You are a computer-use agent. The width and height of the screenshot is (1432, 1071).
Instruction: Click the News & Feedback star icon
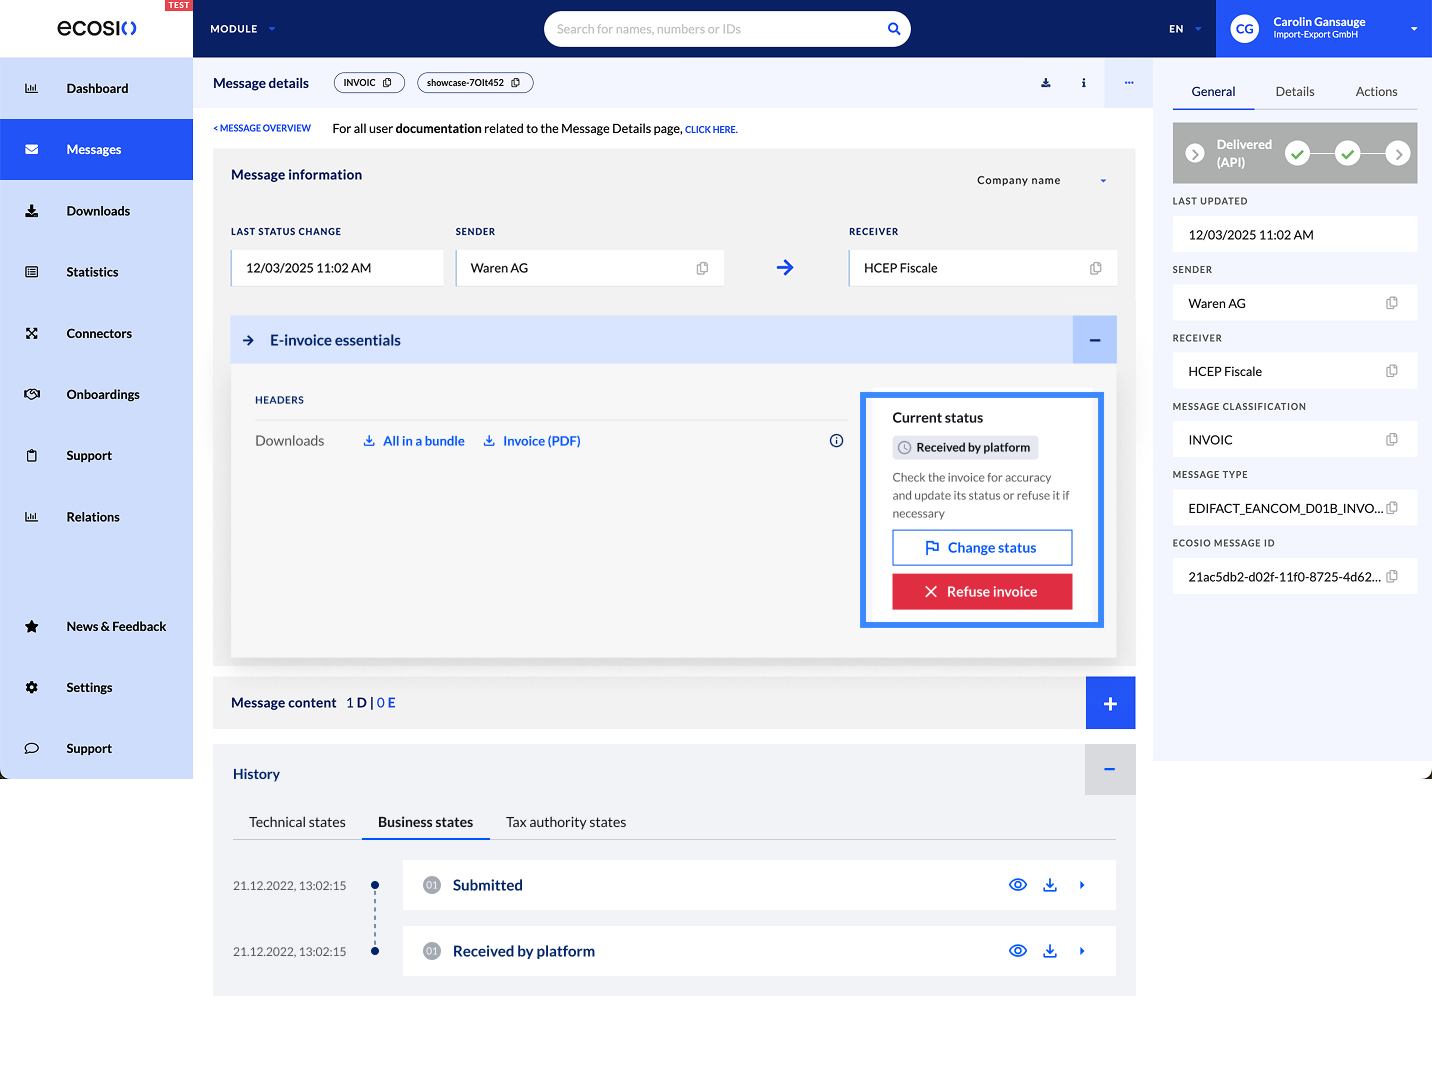point(32,627)
